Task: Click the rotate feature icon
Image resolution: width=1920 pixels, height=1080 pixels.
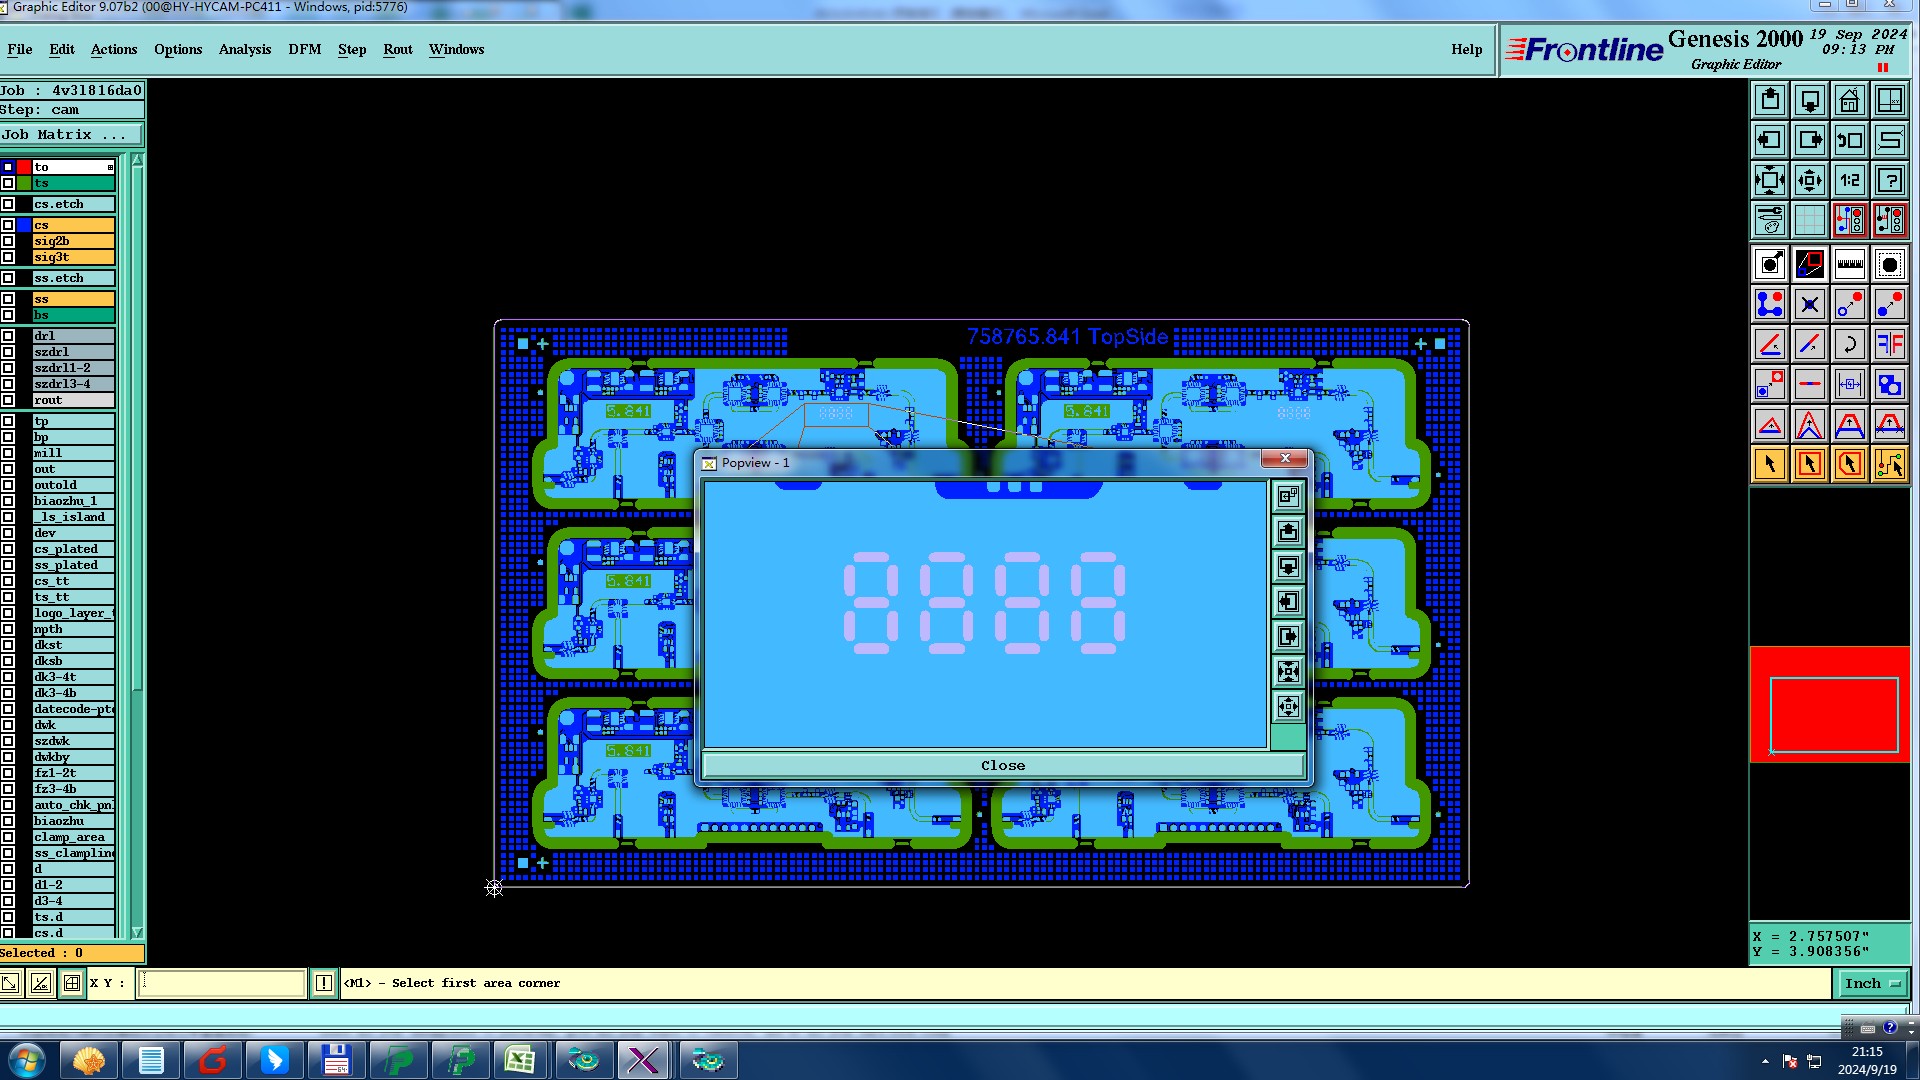Action: [x=1849, y=345]
